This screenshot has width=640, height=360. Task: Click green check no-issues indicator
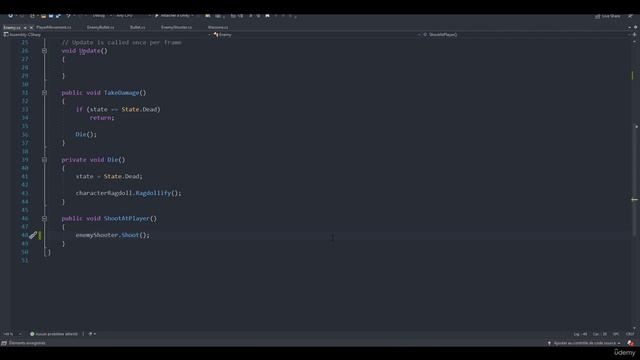coord(32,334)
